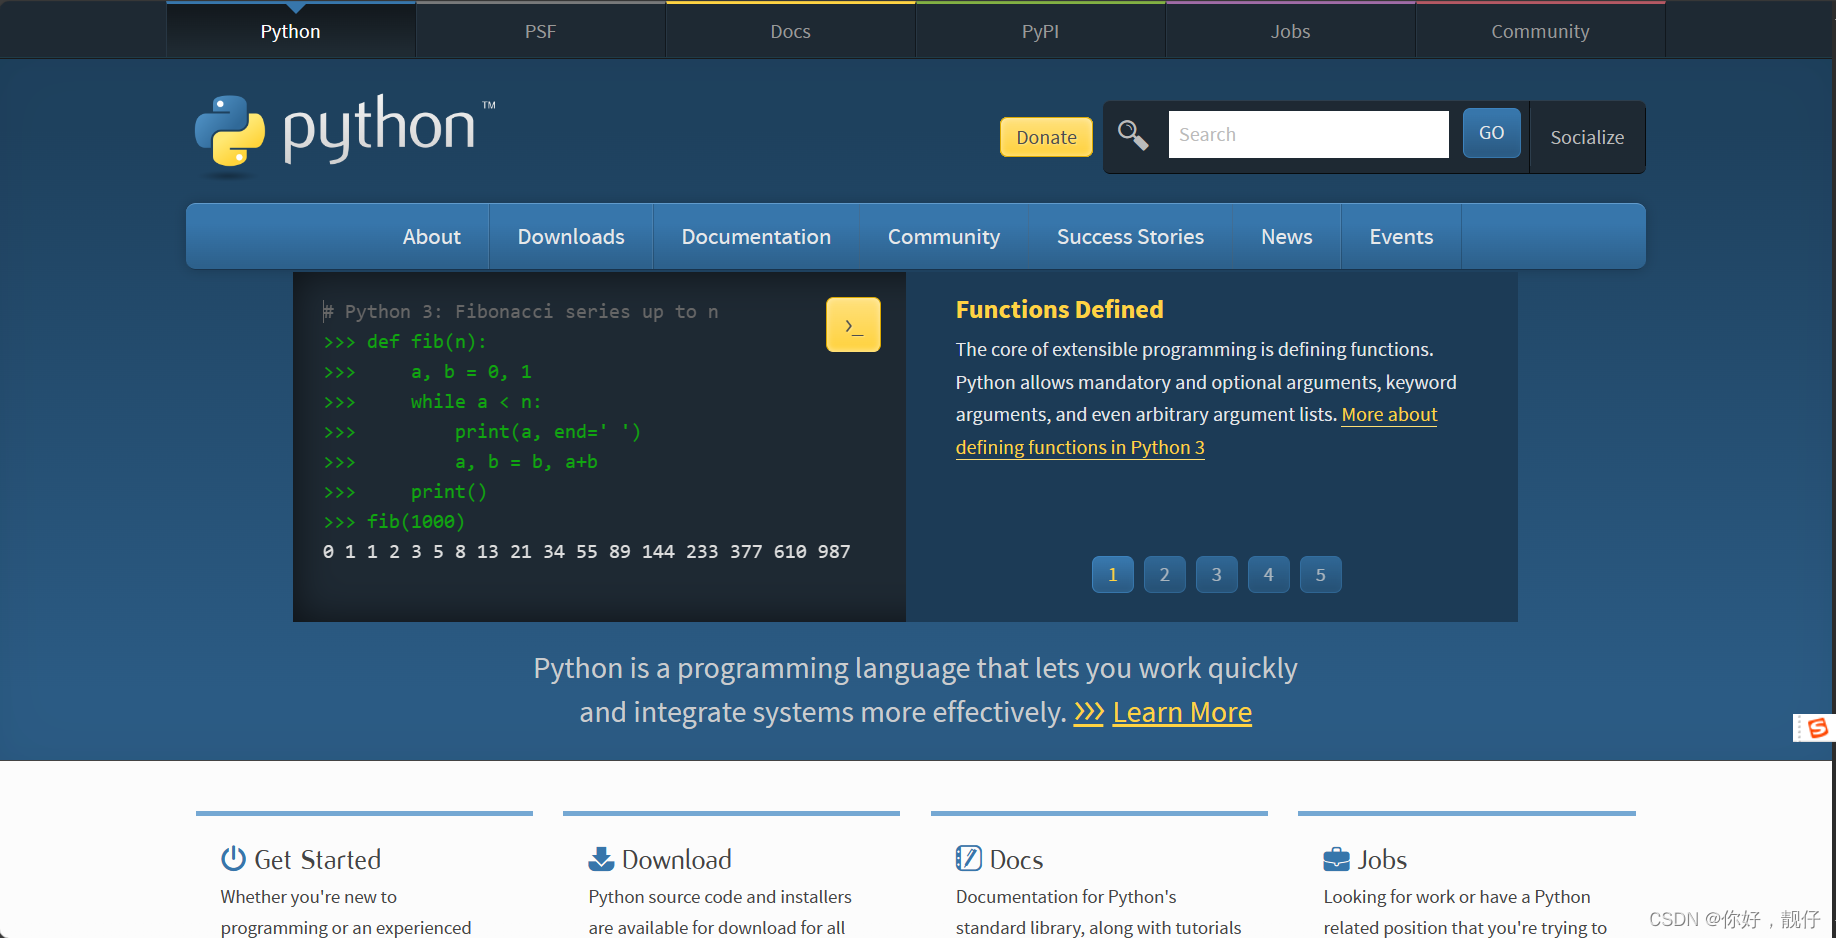This screenshot has width=1836, height=938.
Task: Open the Socialize menu
Action: click(1587, 137)
